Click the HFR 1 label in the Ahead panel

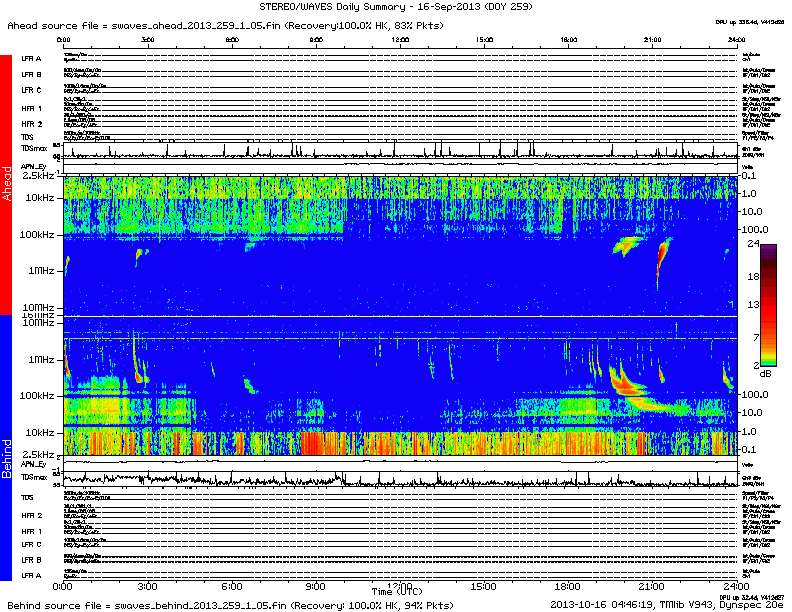click(x=32, y=108)
